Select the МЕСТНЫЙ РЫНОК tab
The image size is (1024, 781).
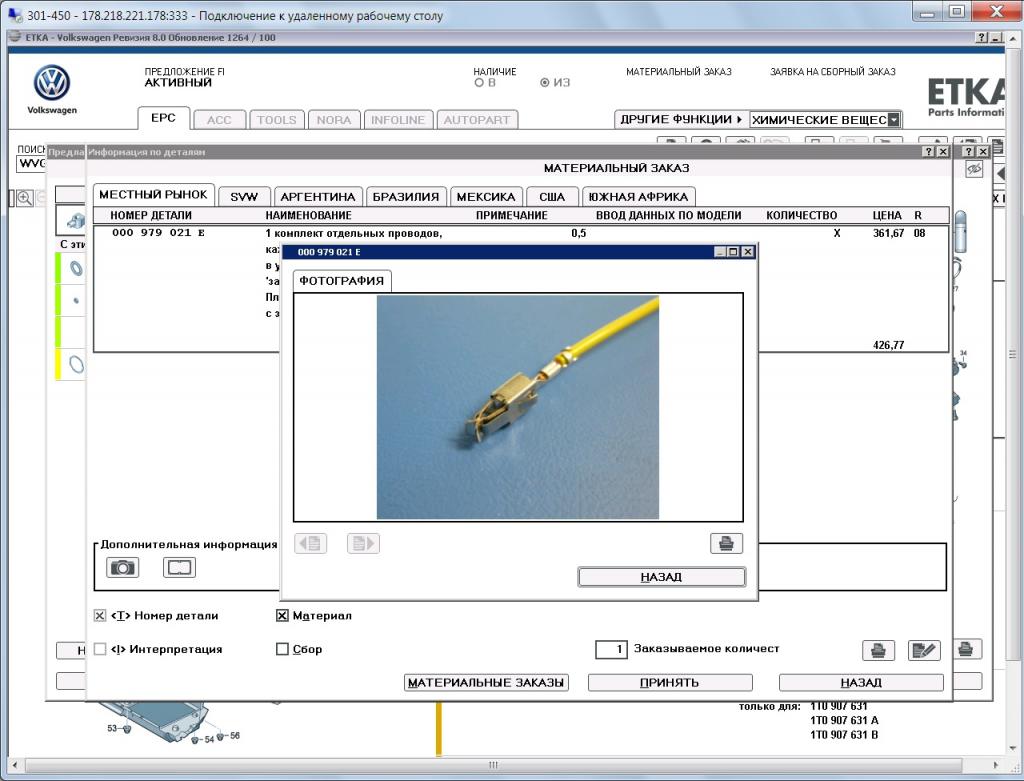(153, 195)
